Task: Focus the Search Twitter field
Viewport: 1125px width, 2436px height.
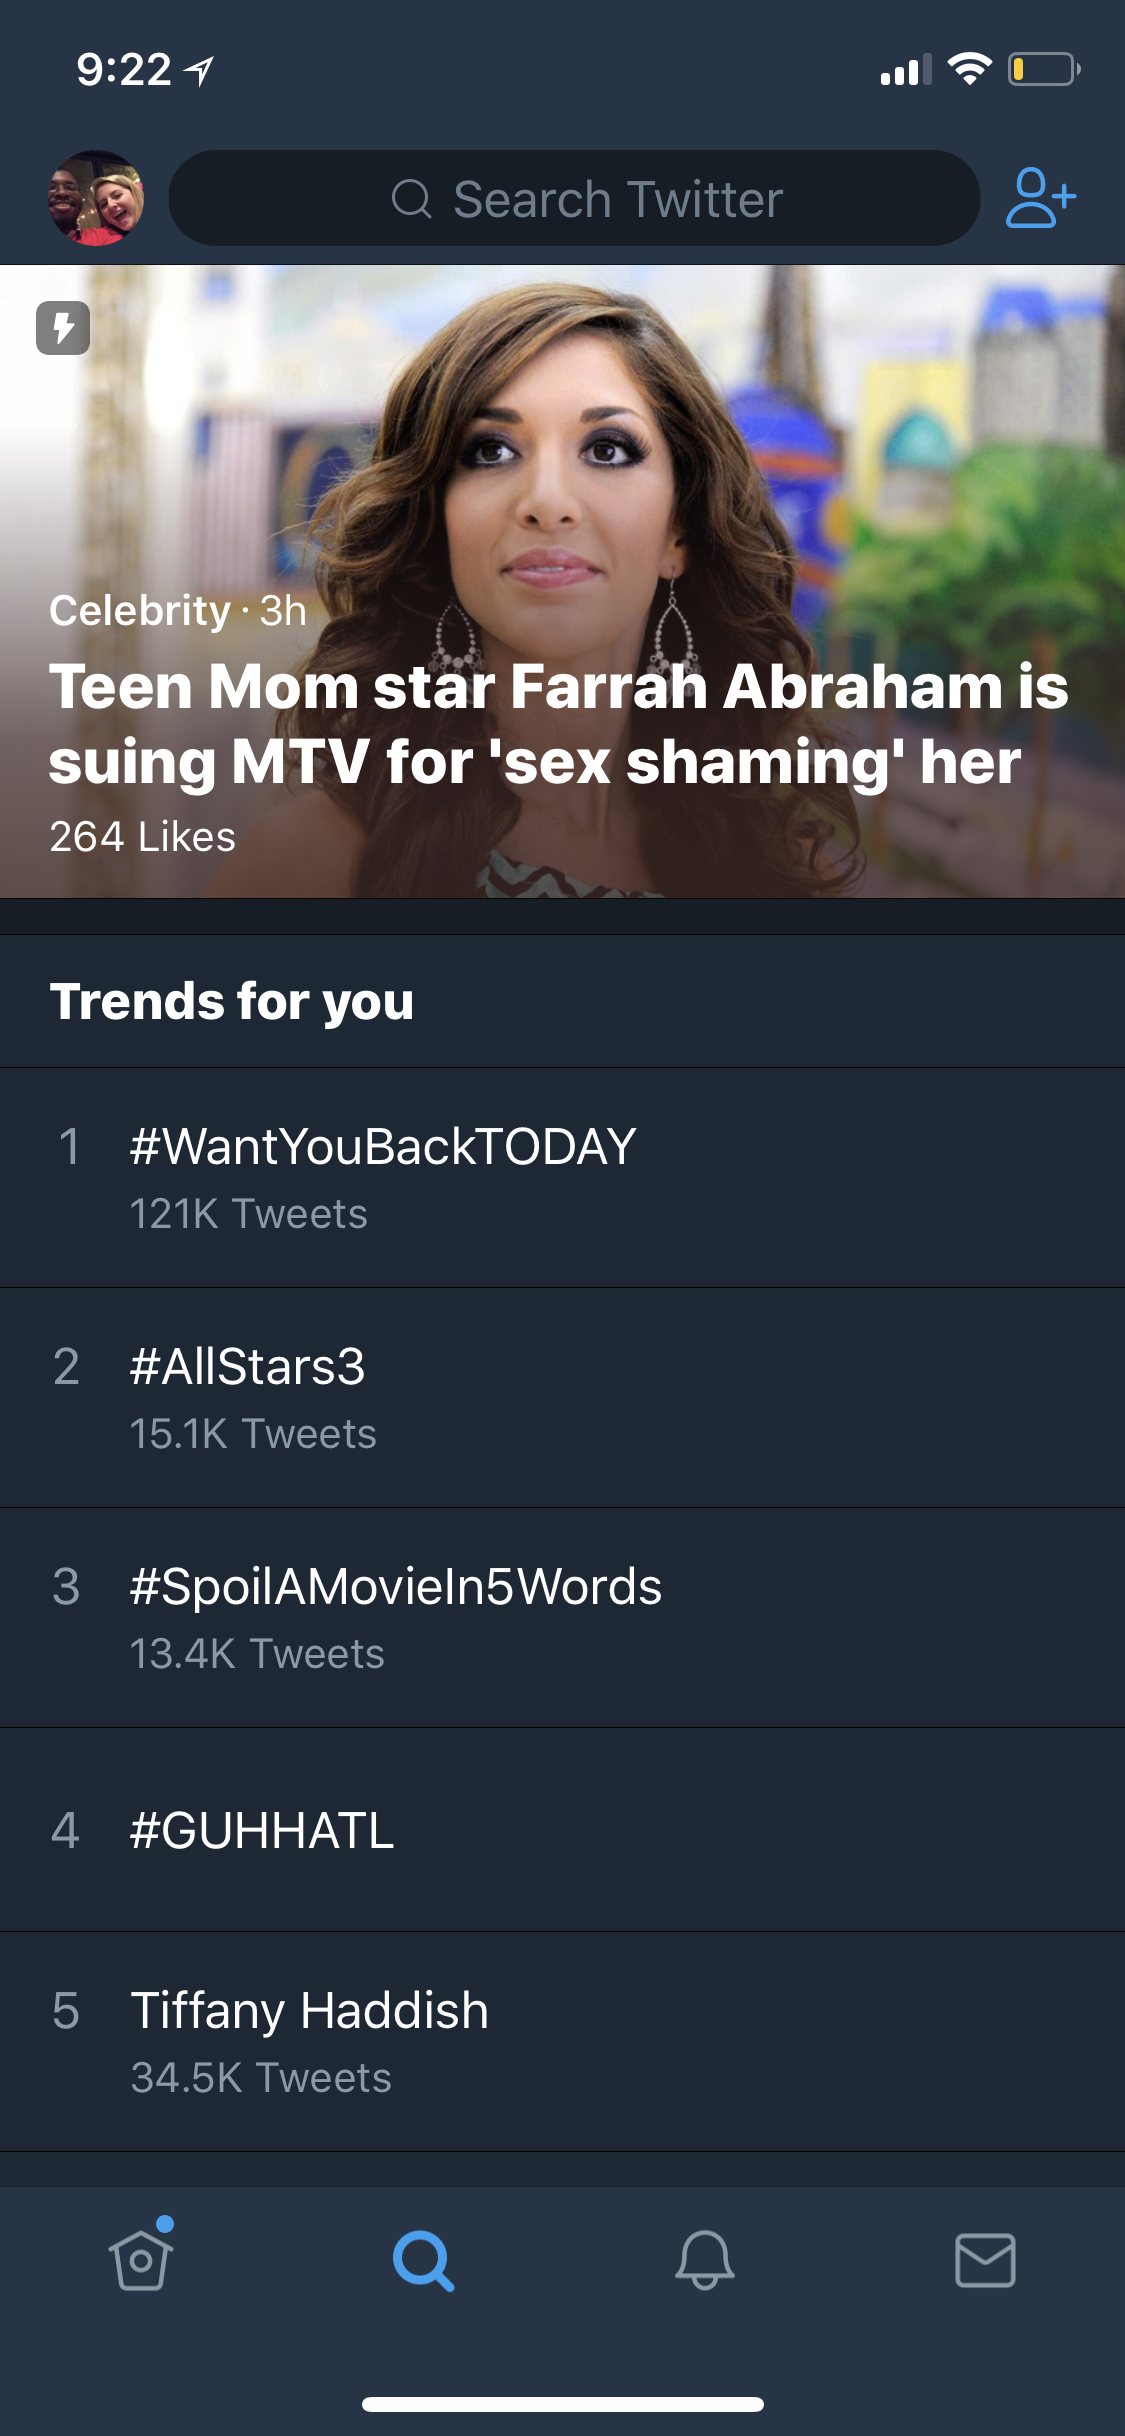Action: pos(574,198)
